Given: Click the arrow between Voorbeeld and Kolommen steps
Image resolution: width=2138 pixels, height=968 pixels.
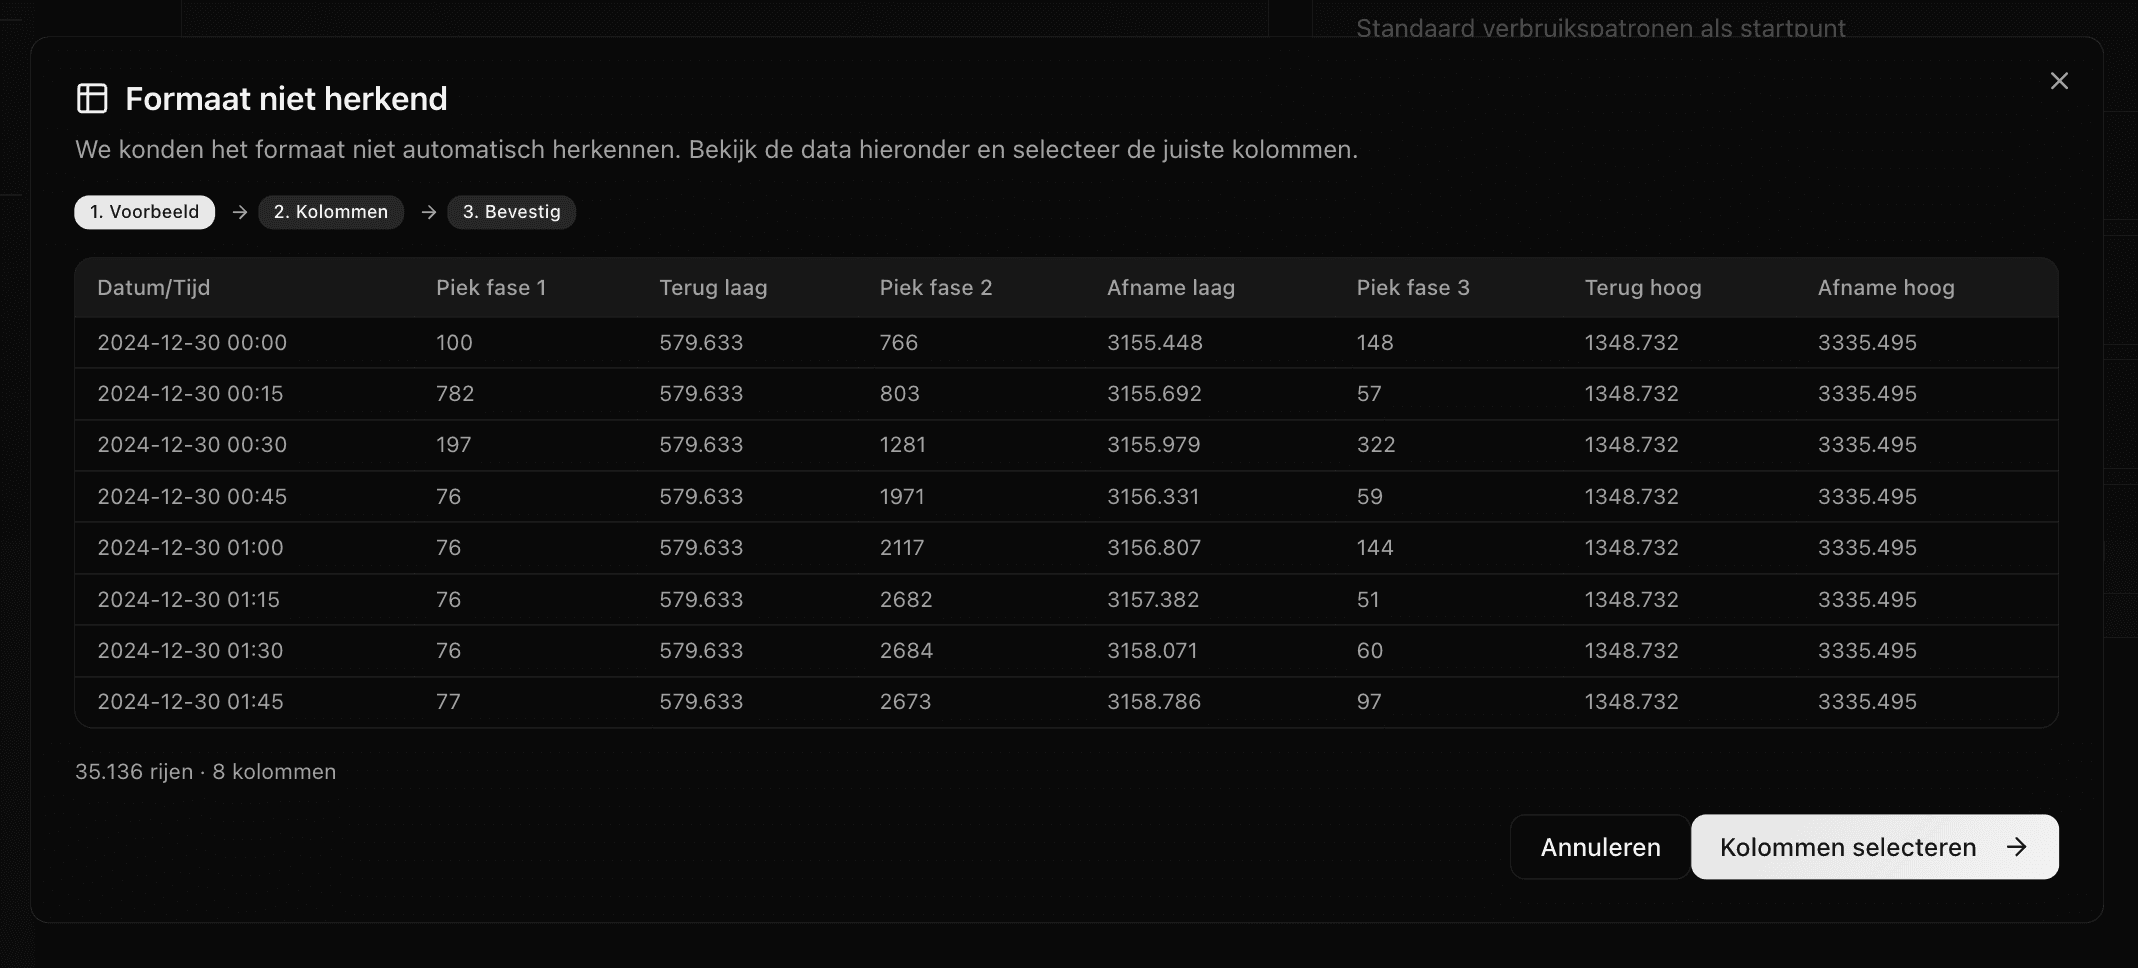Looking at the screenshot, I should tap(238, 212).
